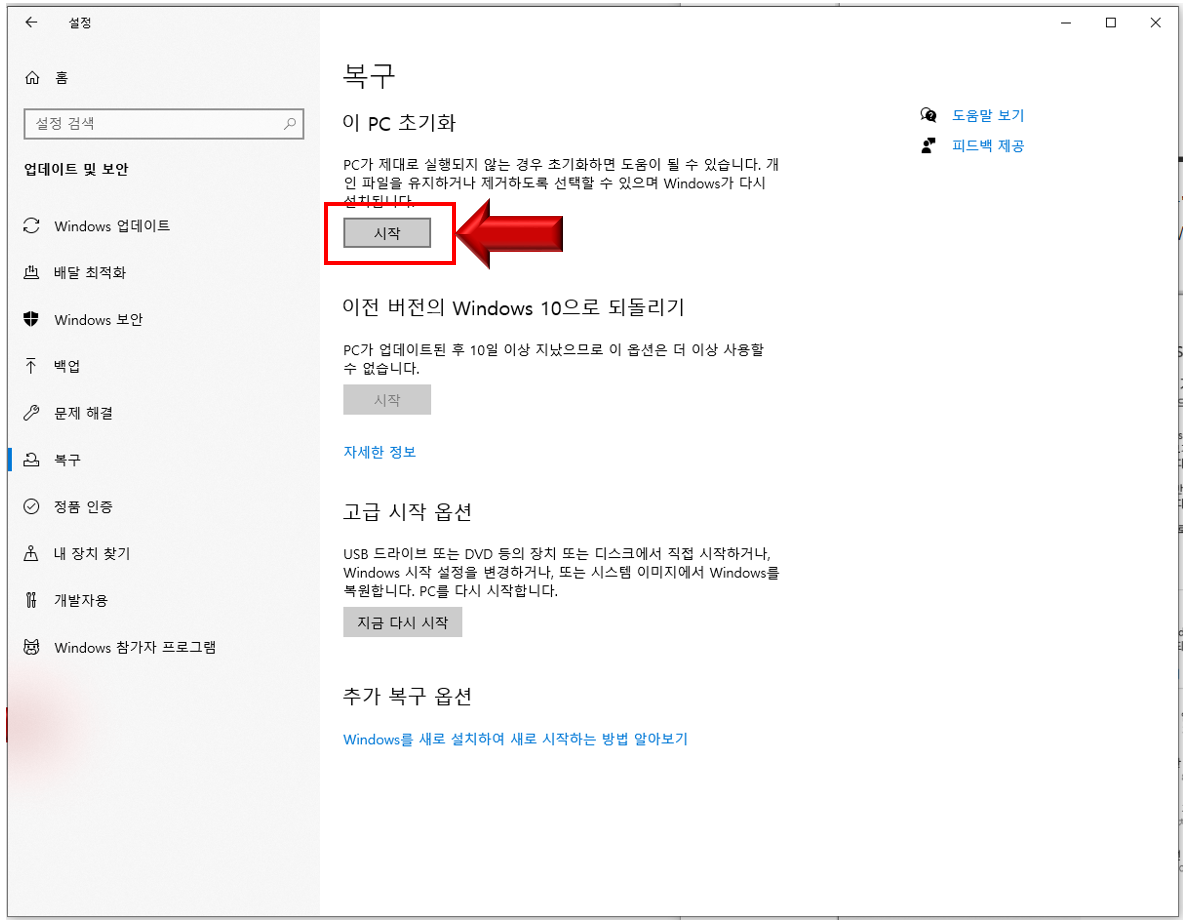Focus the 설정 검색 input field
The height and width of the screenshot is (922, 1186).
pos(164,123)
